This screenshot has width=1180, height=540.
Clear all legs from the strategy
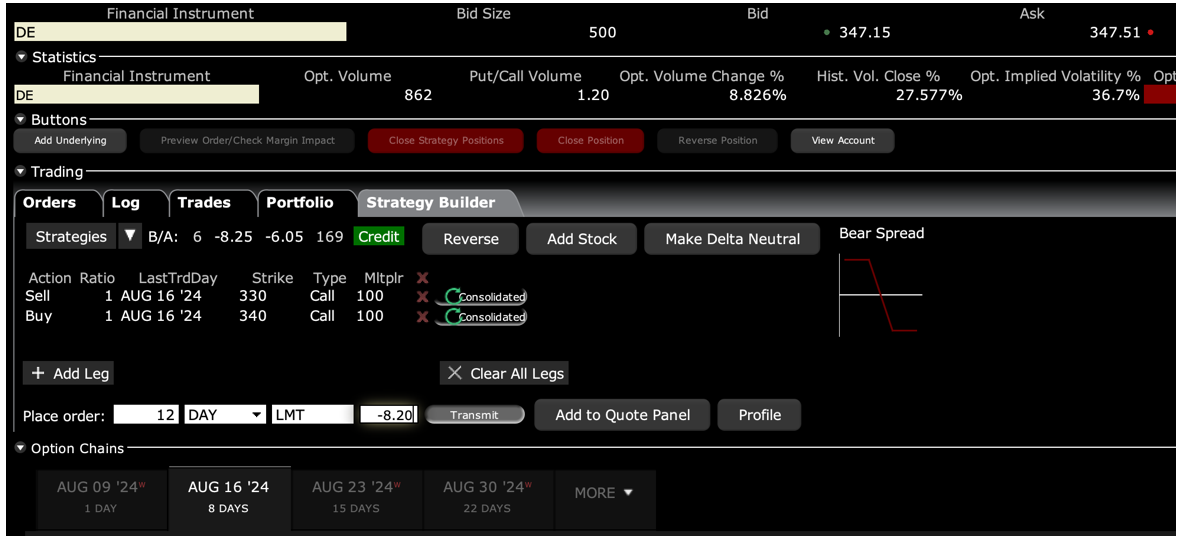(x=505, y=373)
